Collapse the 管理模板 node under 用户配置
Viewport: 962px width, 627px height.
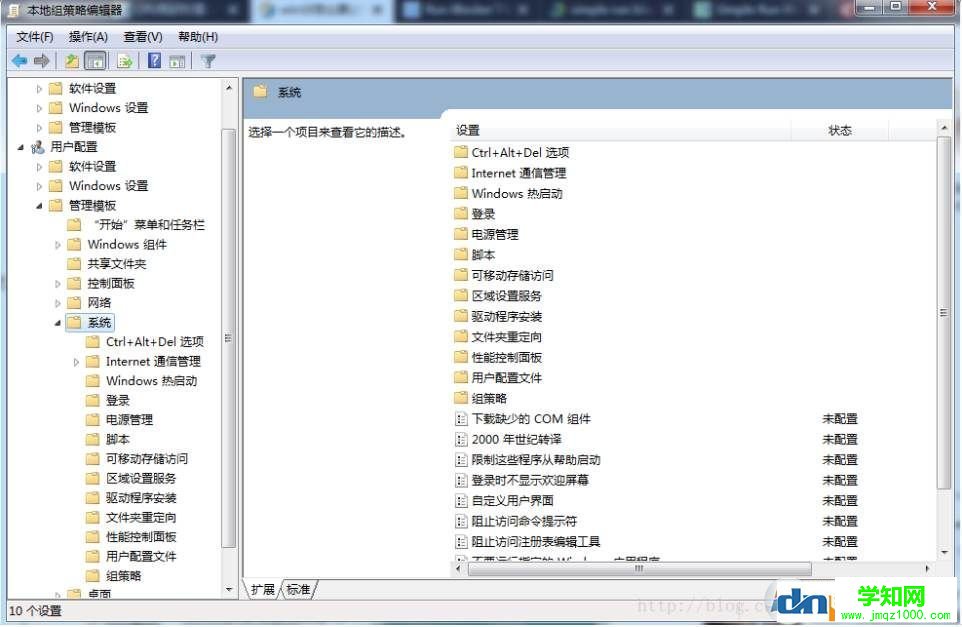pos(39,206)
